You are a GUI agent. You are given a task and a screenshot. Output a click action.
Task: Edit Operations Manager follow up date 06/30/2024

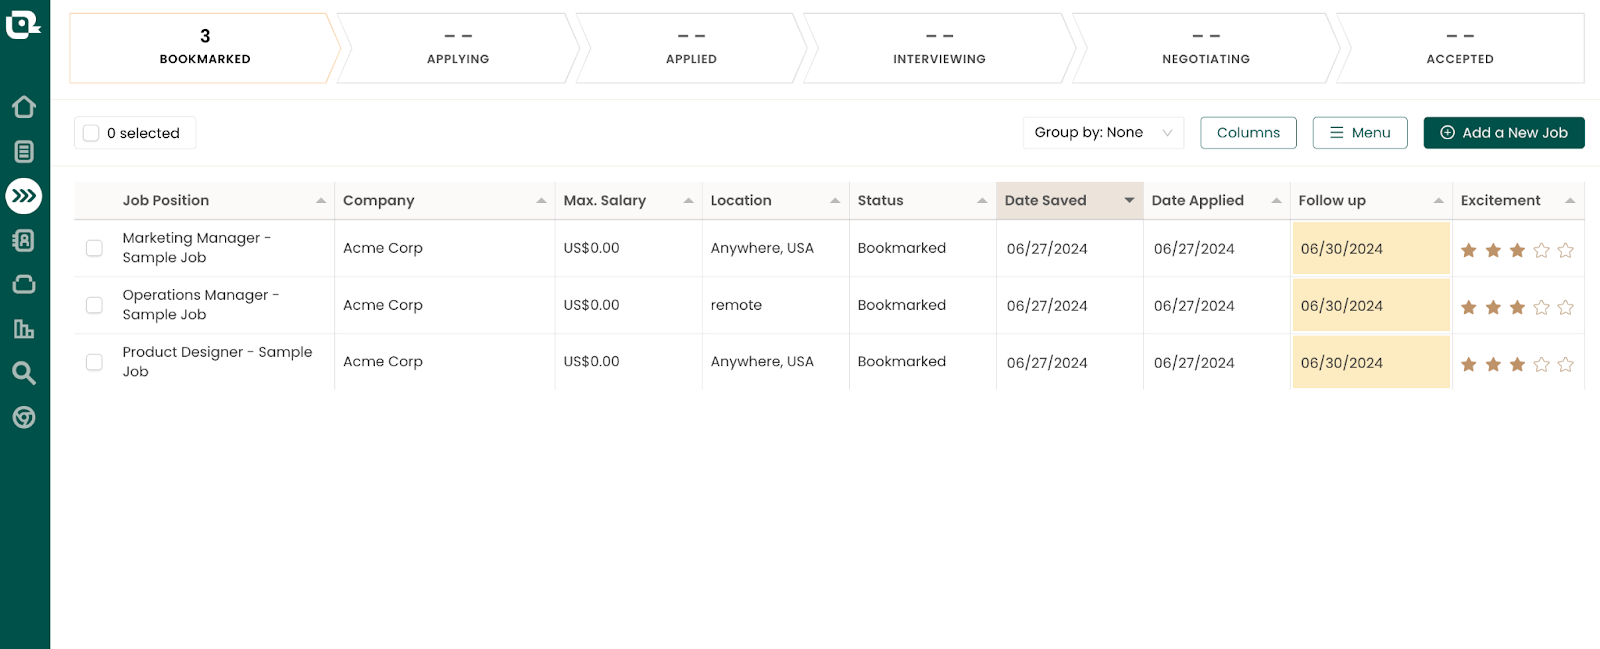pos(1371,305)
